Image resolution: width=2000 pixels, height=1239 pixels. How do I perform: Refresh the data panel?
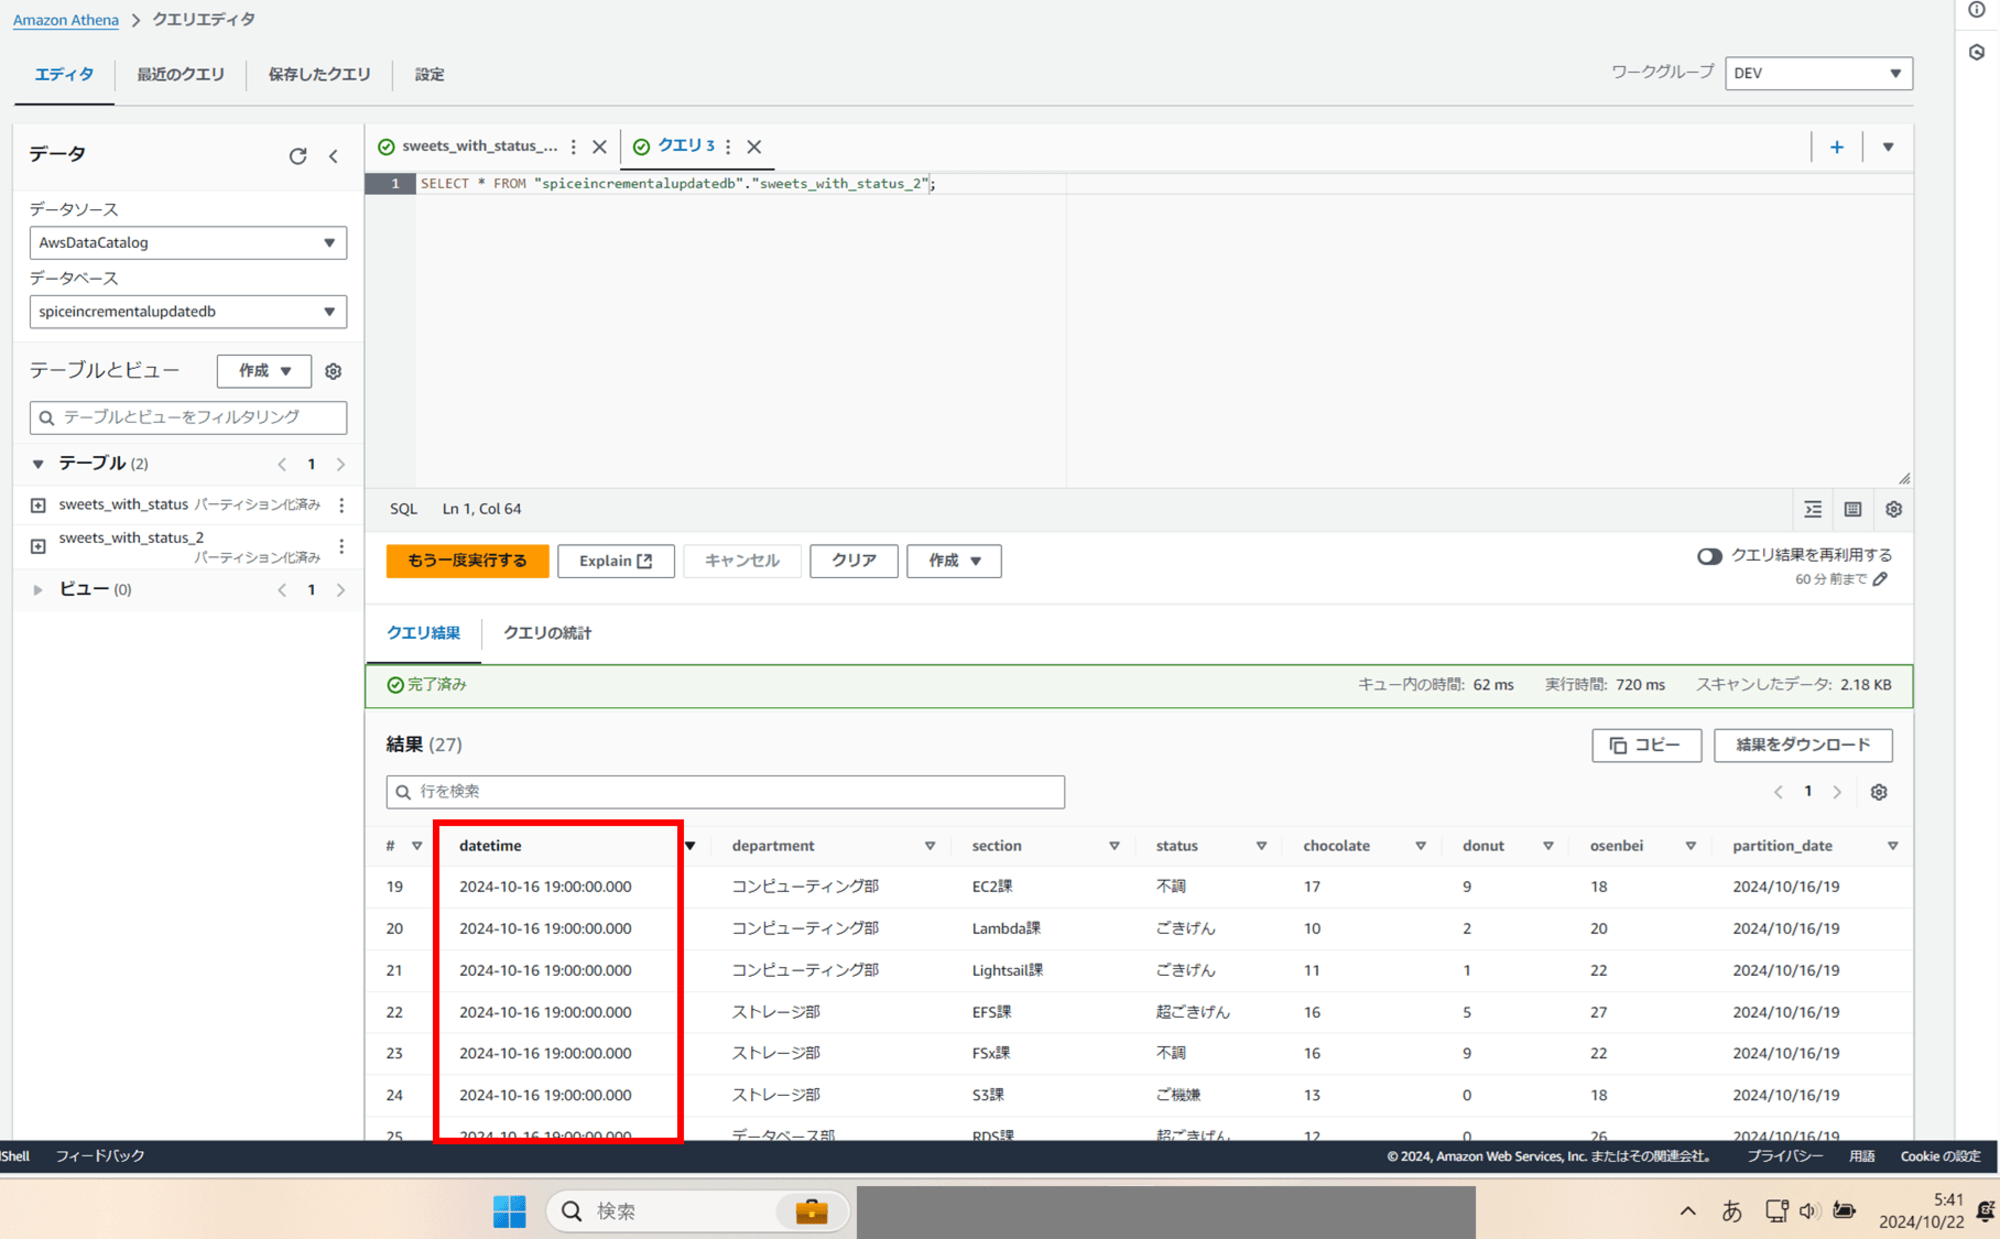(297, 156)
